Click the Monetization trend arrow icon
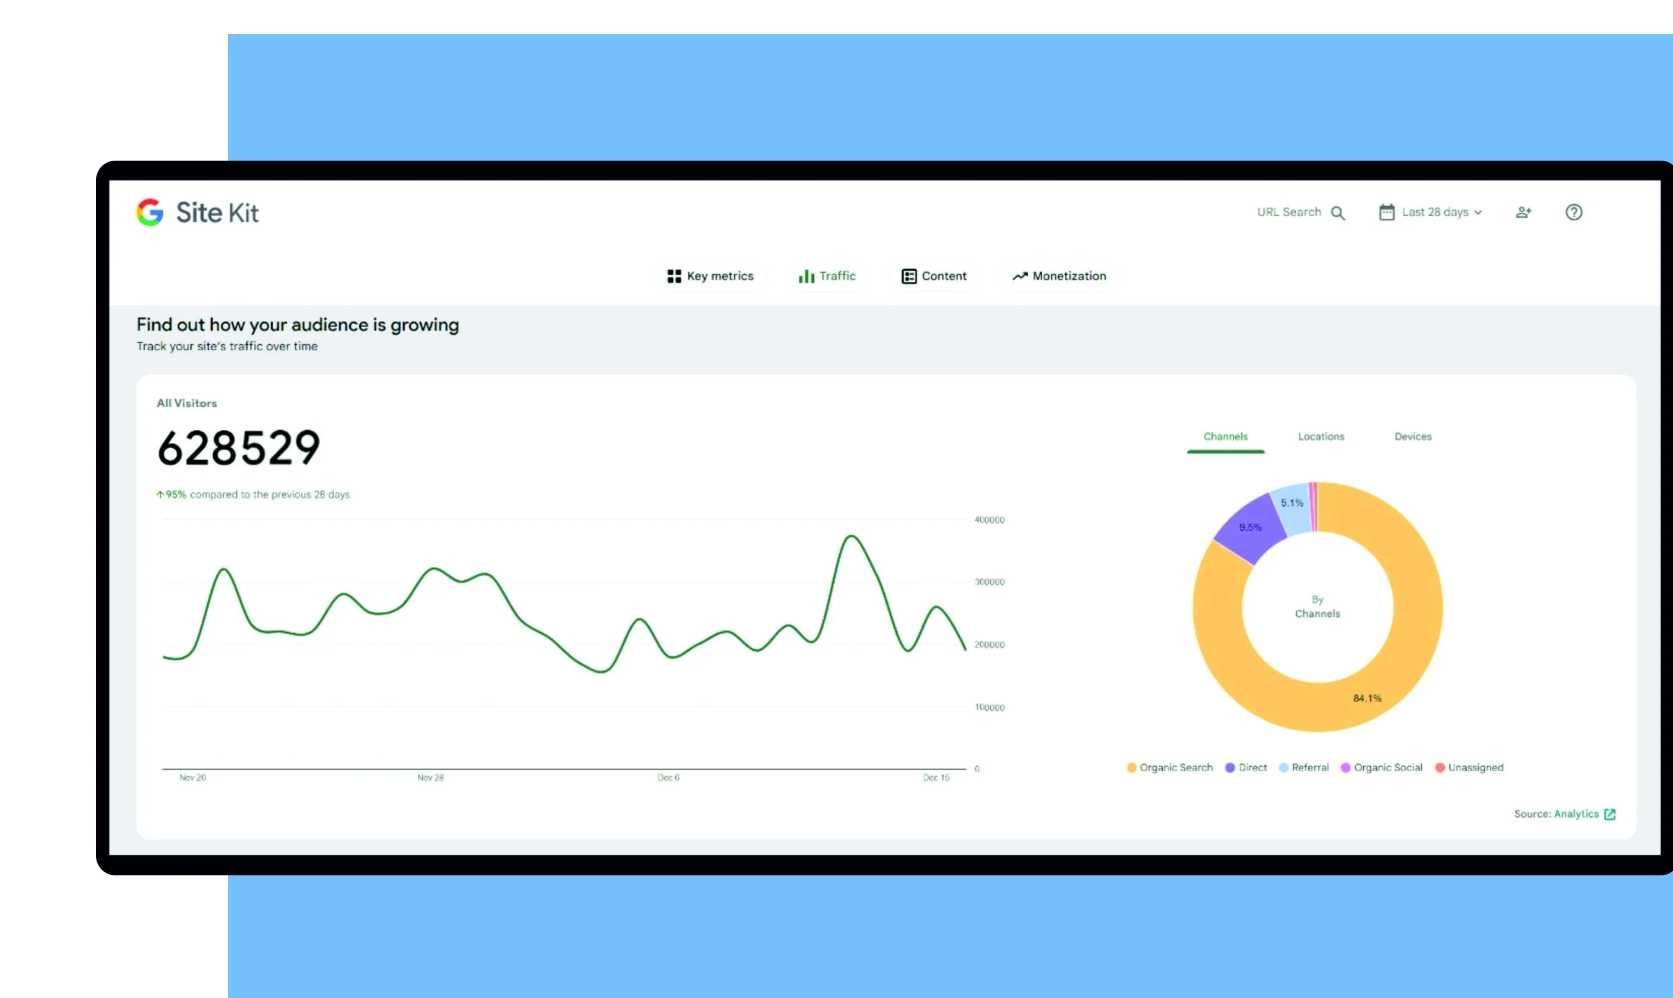The height and width of the screenshot is (998, 1673). pyautogui.click(x=1020, y=276)
